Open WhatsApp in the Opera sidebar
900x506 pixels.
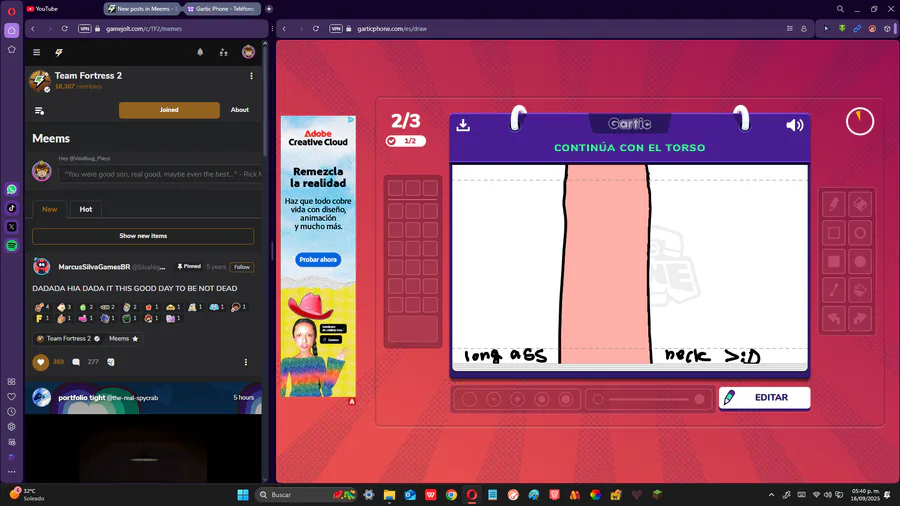pos(11,189)
